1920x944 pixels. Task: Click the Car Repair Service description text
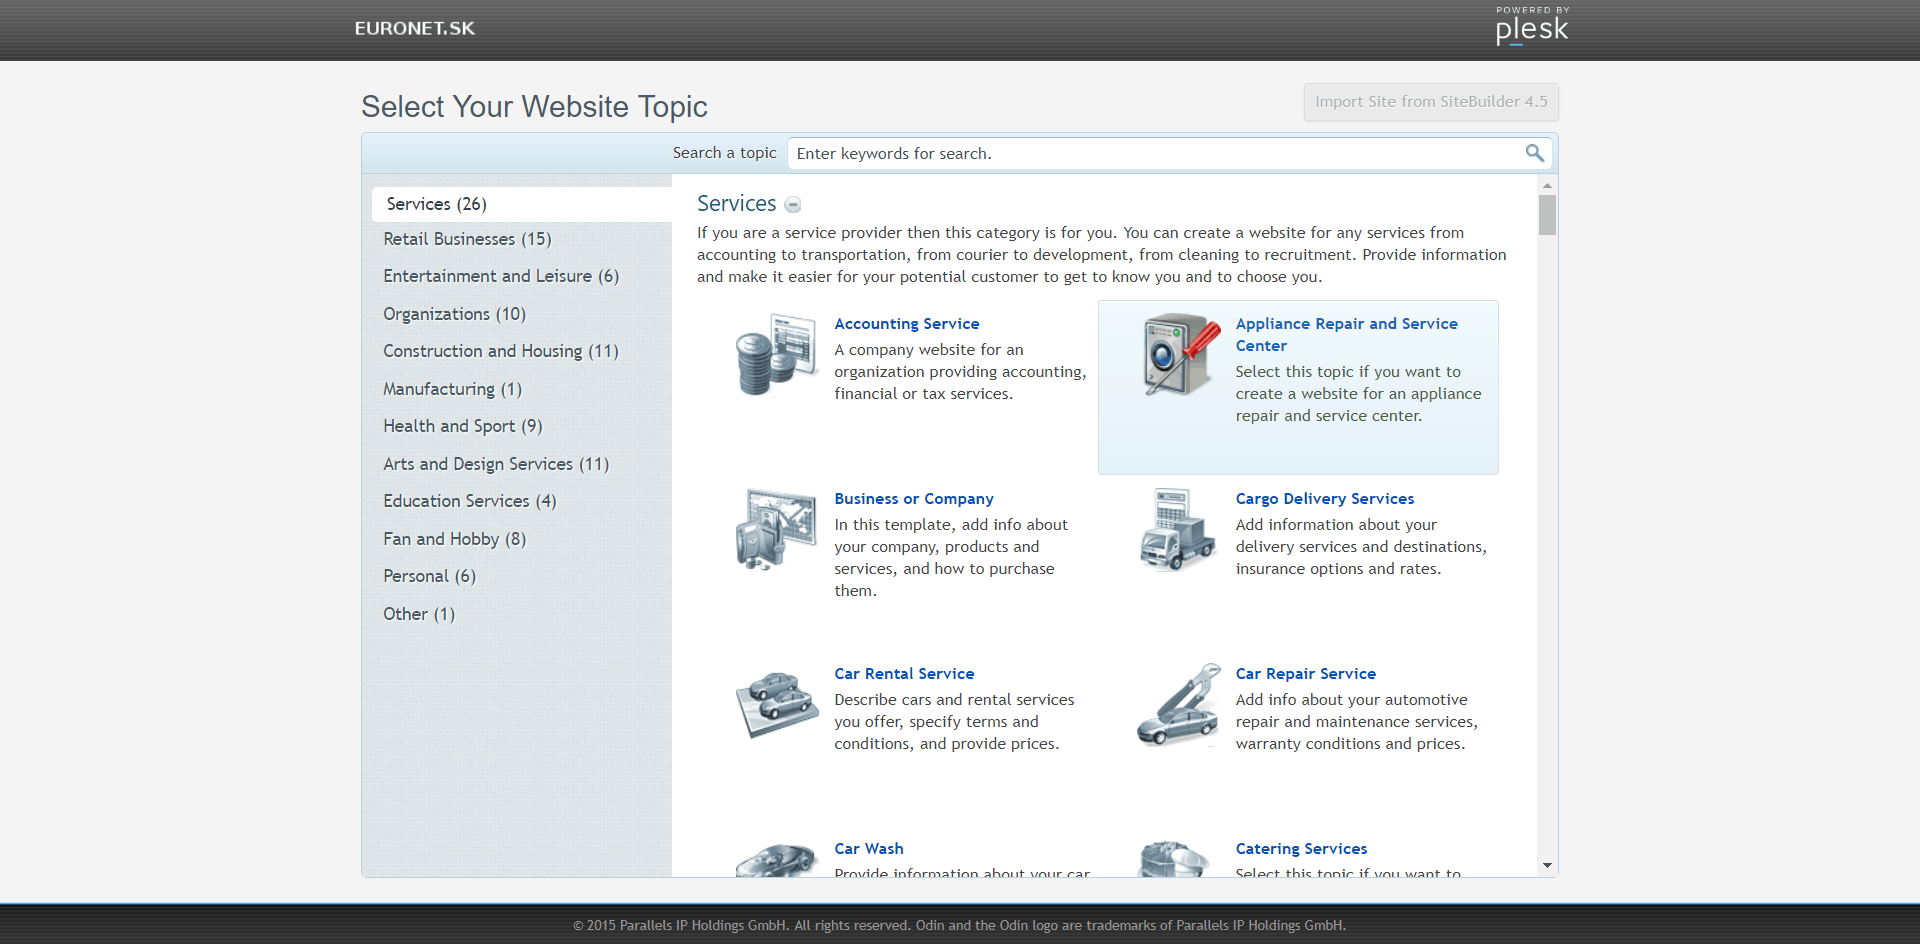[1356, 722]
